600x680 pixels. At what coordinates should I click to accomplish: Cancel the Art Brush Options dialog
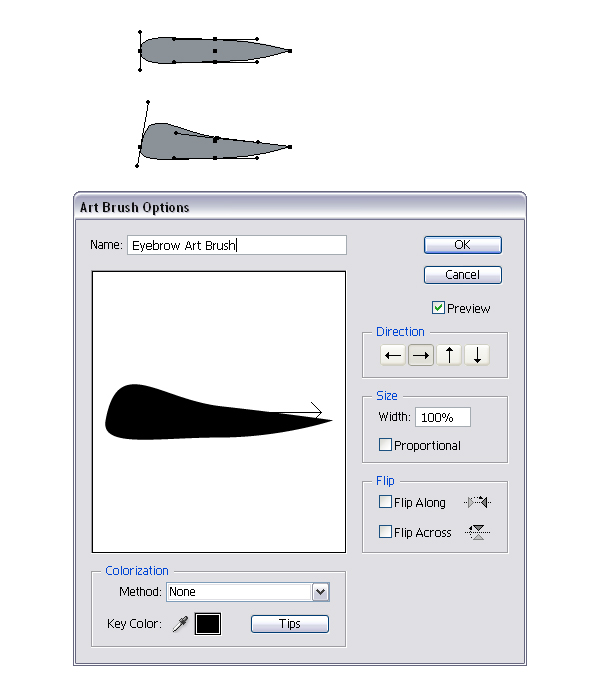coord(462,275)
